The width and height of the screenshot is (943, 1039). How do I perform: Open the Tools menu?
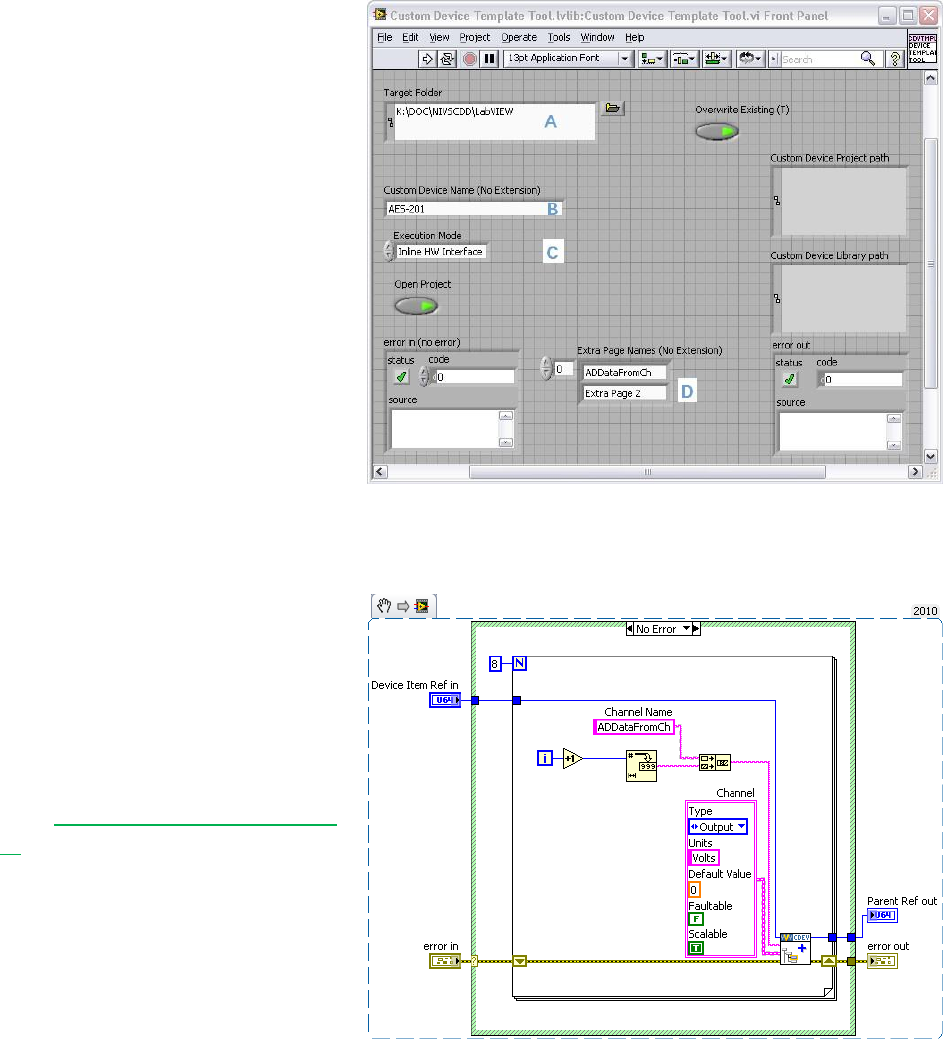(559, 37)
